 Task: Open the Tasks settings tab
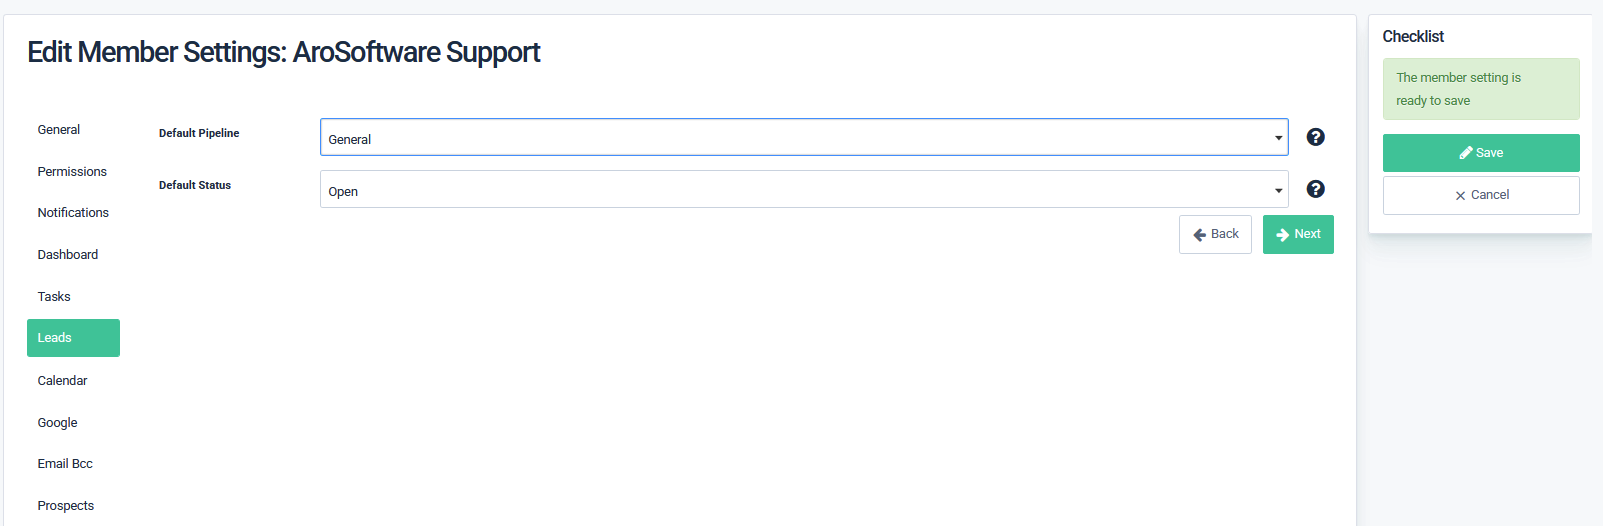(54, 297)
